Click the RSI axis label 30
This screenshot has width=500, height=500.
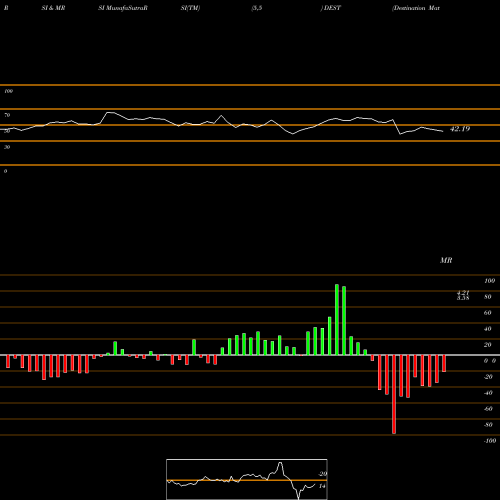pyautogui.click(x=7, y=147)
